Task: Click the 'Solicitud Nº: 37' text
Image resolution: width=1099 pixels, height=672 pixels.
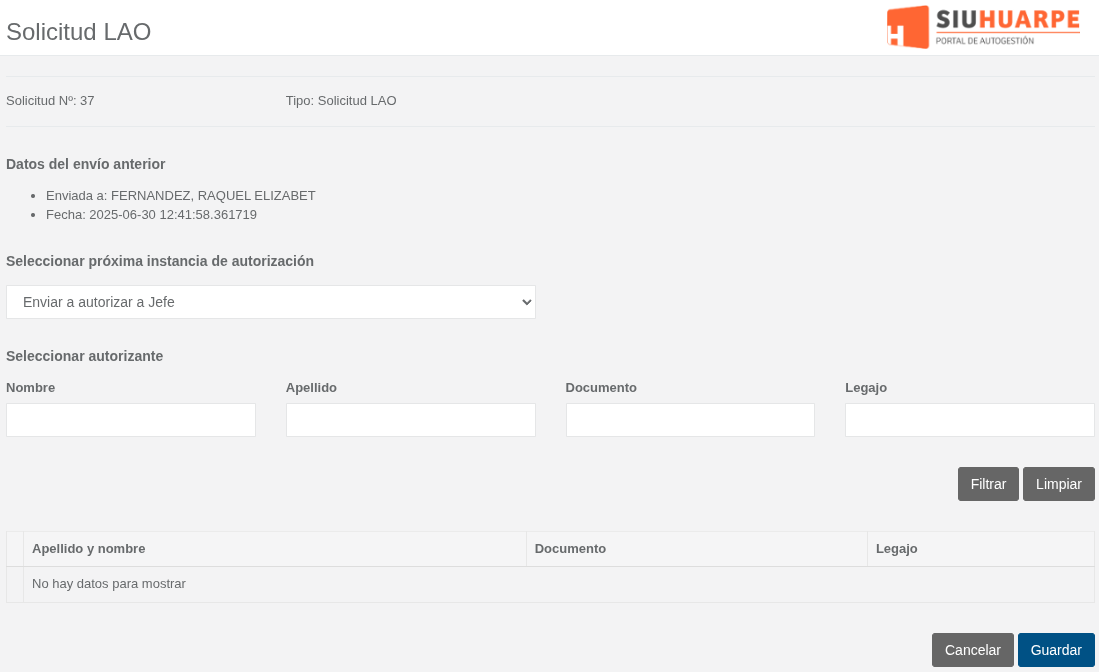Action: (x=50, y=101)
